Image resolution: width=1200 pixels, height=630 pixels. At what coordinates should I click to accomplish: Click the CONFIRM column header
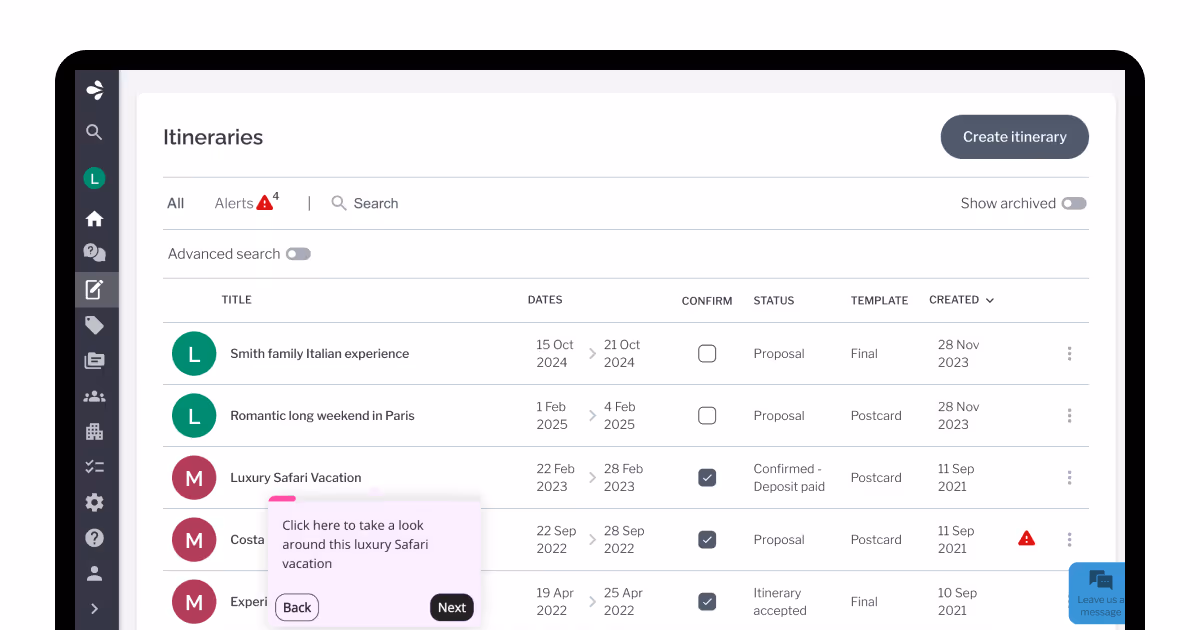[707, 300]
